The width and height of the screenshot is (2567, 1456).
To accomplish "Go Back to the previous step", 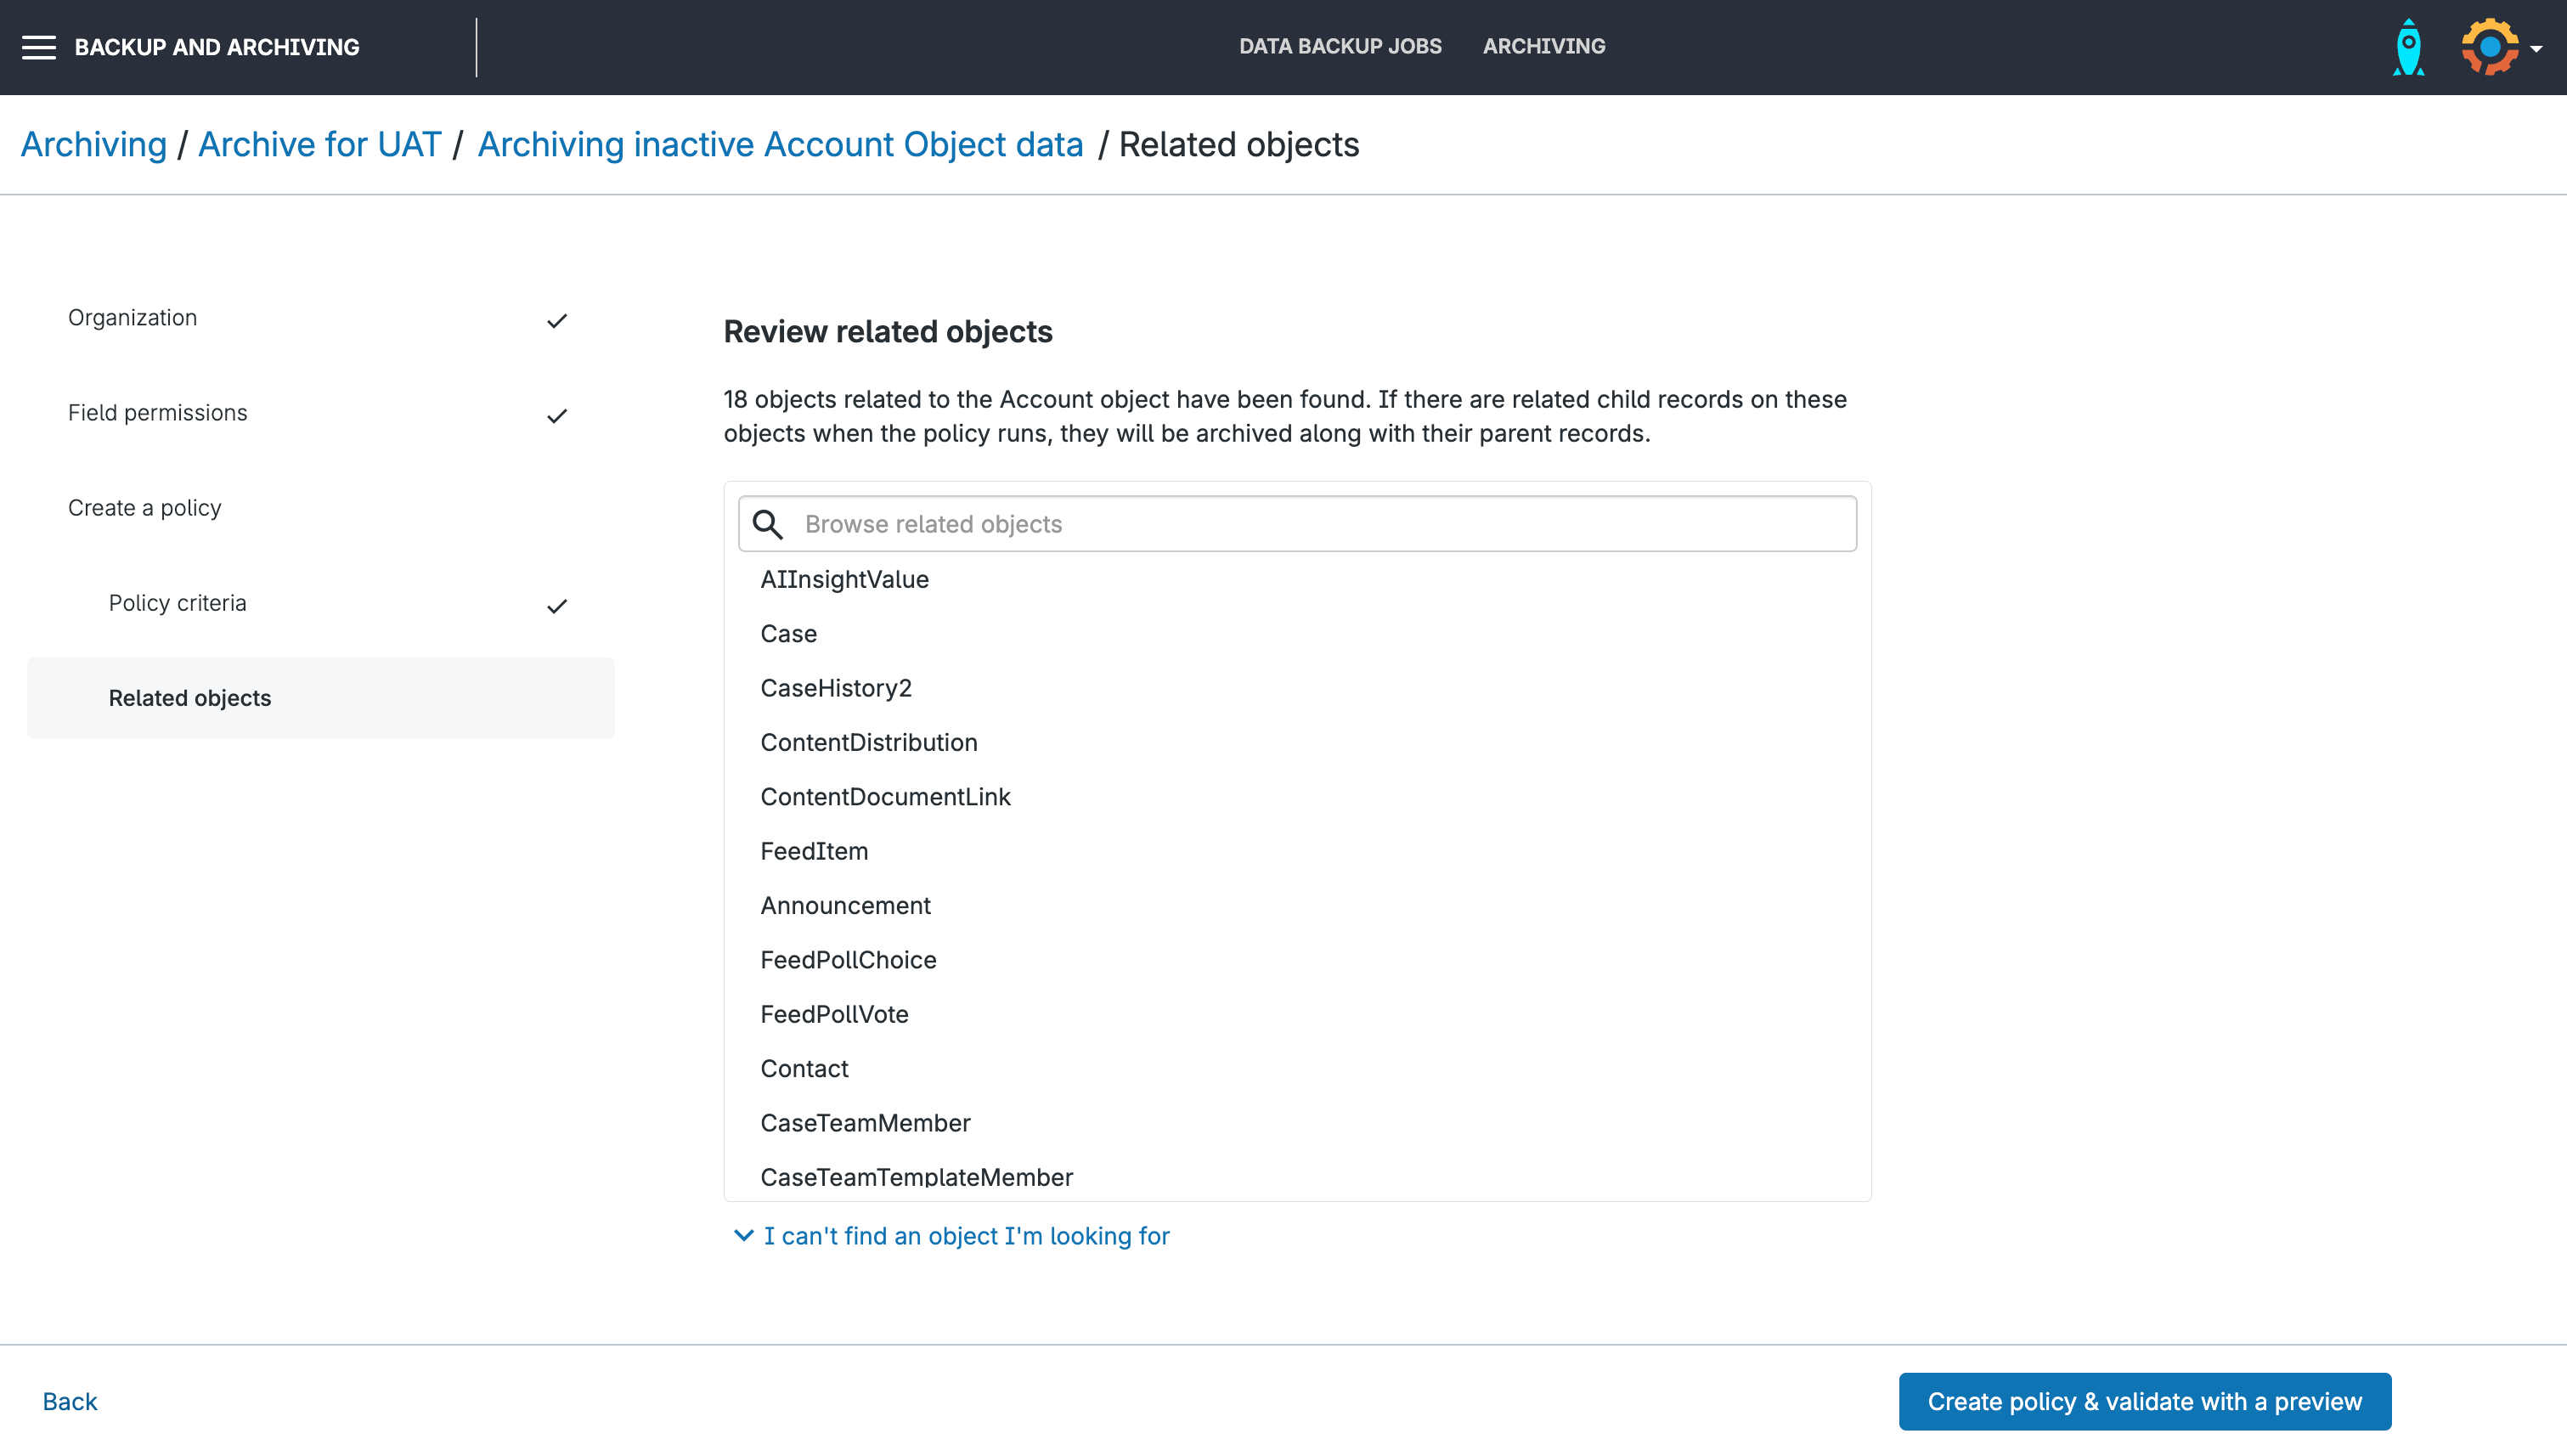I will 69,1401.
